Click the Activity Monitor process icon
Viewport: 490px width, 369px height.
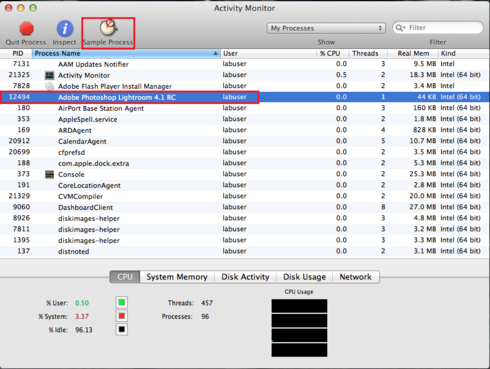click(x=49, y=75)
